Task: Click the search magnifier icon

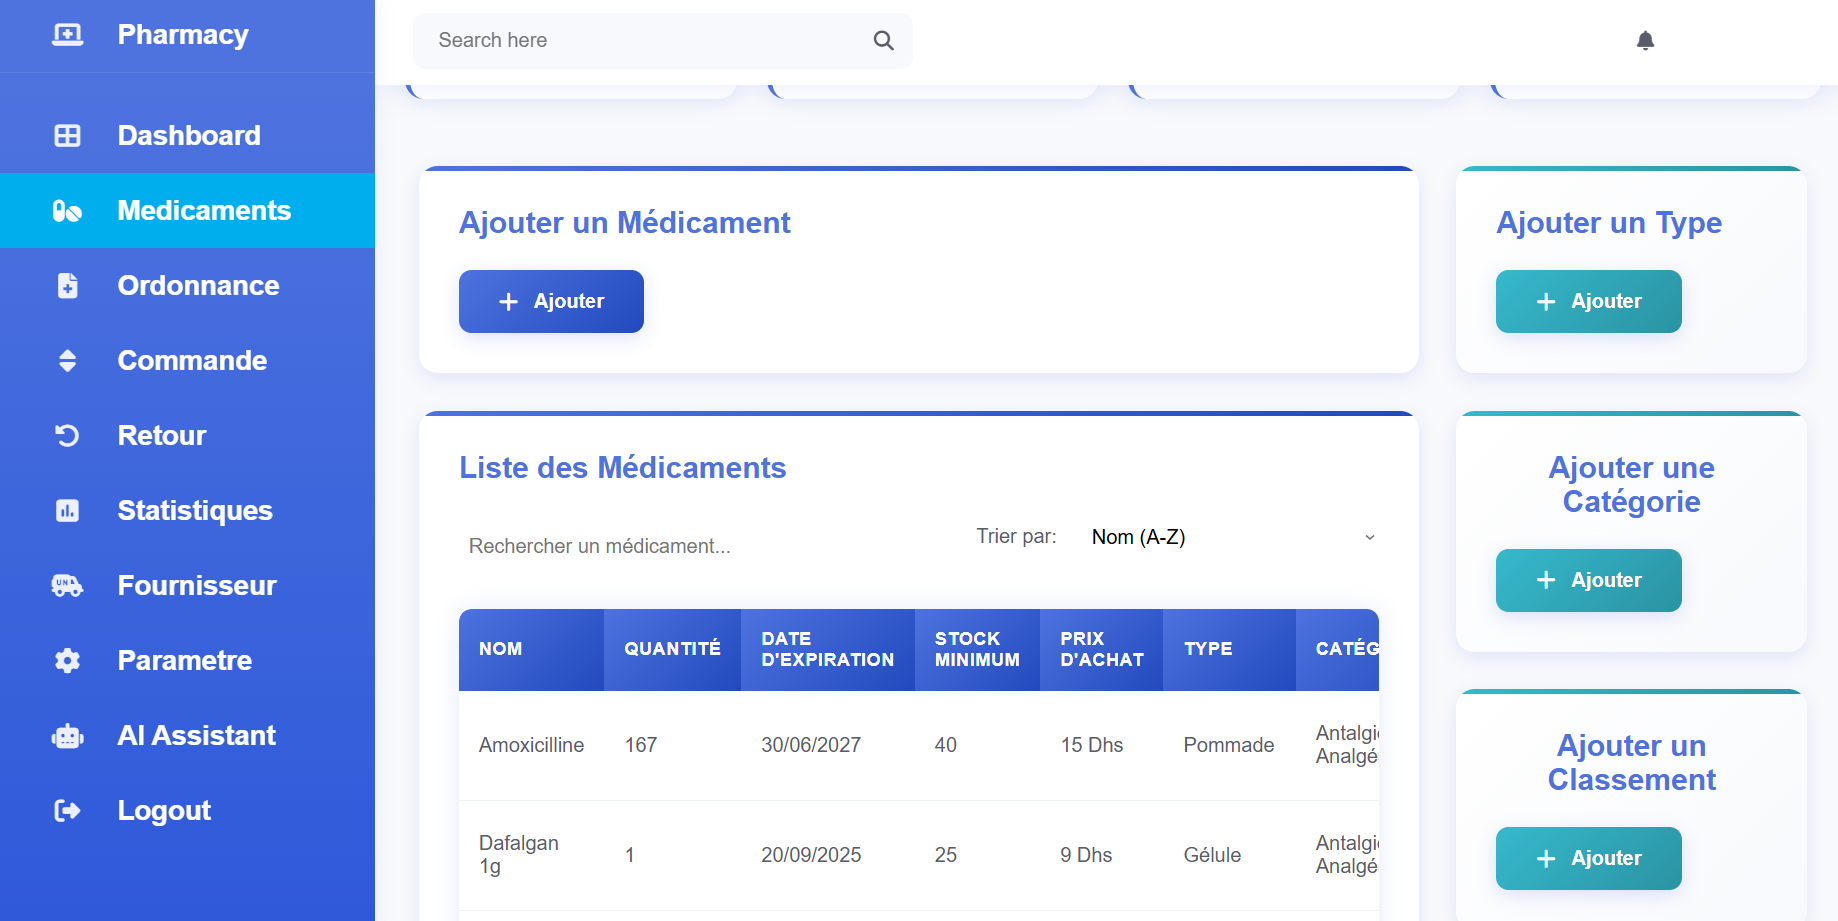Action: pos(883,40)
